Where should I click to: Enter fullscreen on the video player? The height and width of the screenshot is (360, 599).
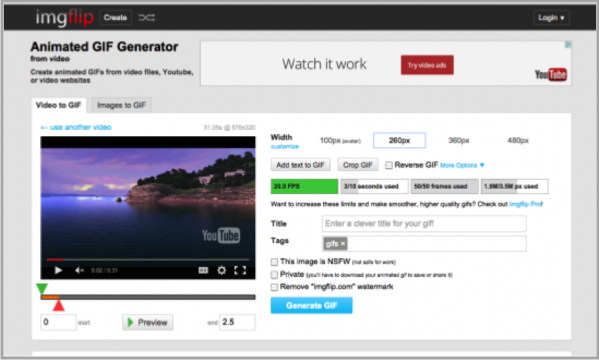tap(240, 270)
